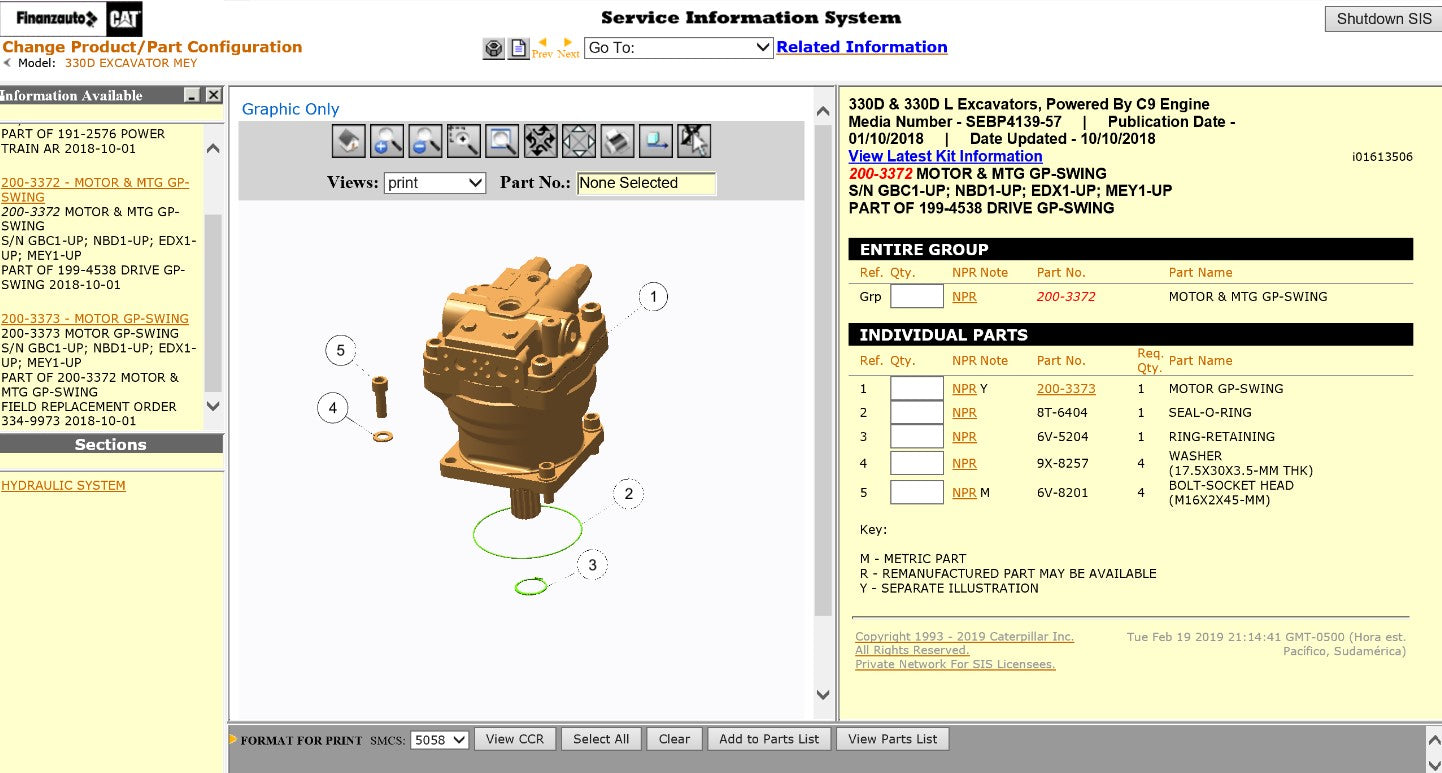Click the NPR link for 6V-5204
The height and width of the screenshot is (773, 1442).
pos(964,437)
